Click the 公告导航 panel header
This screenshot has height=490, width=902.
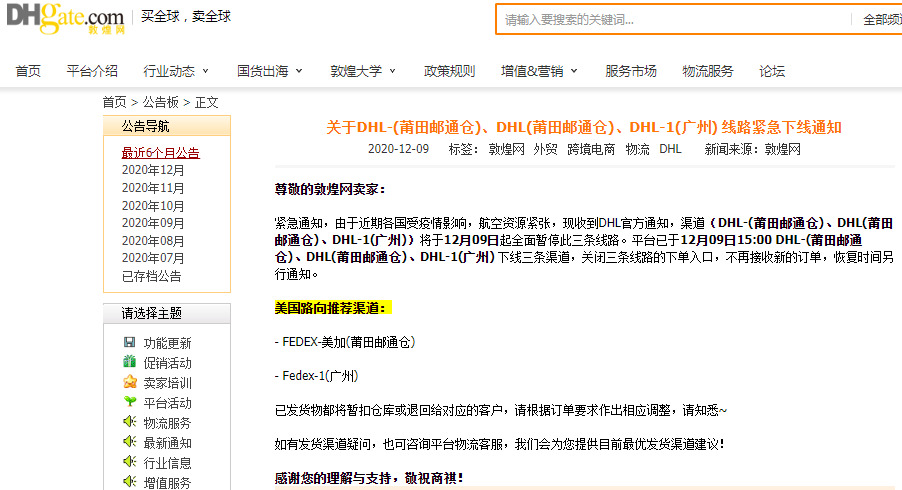click(x=167, y=126)
